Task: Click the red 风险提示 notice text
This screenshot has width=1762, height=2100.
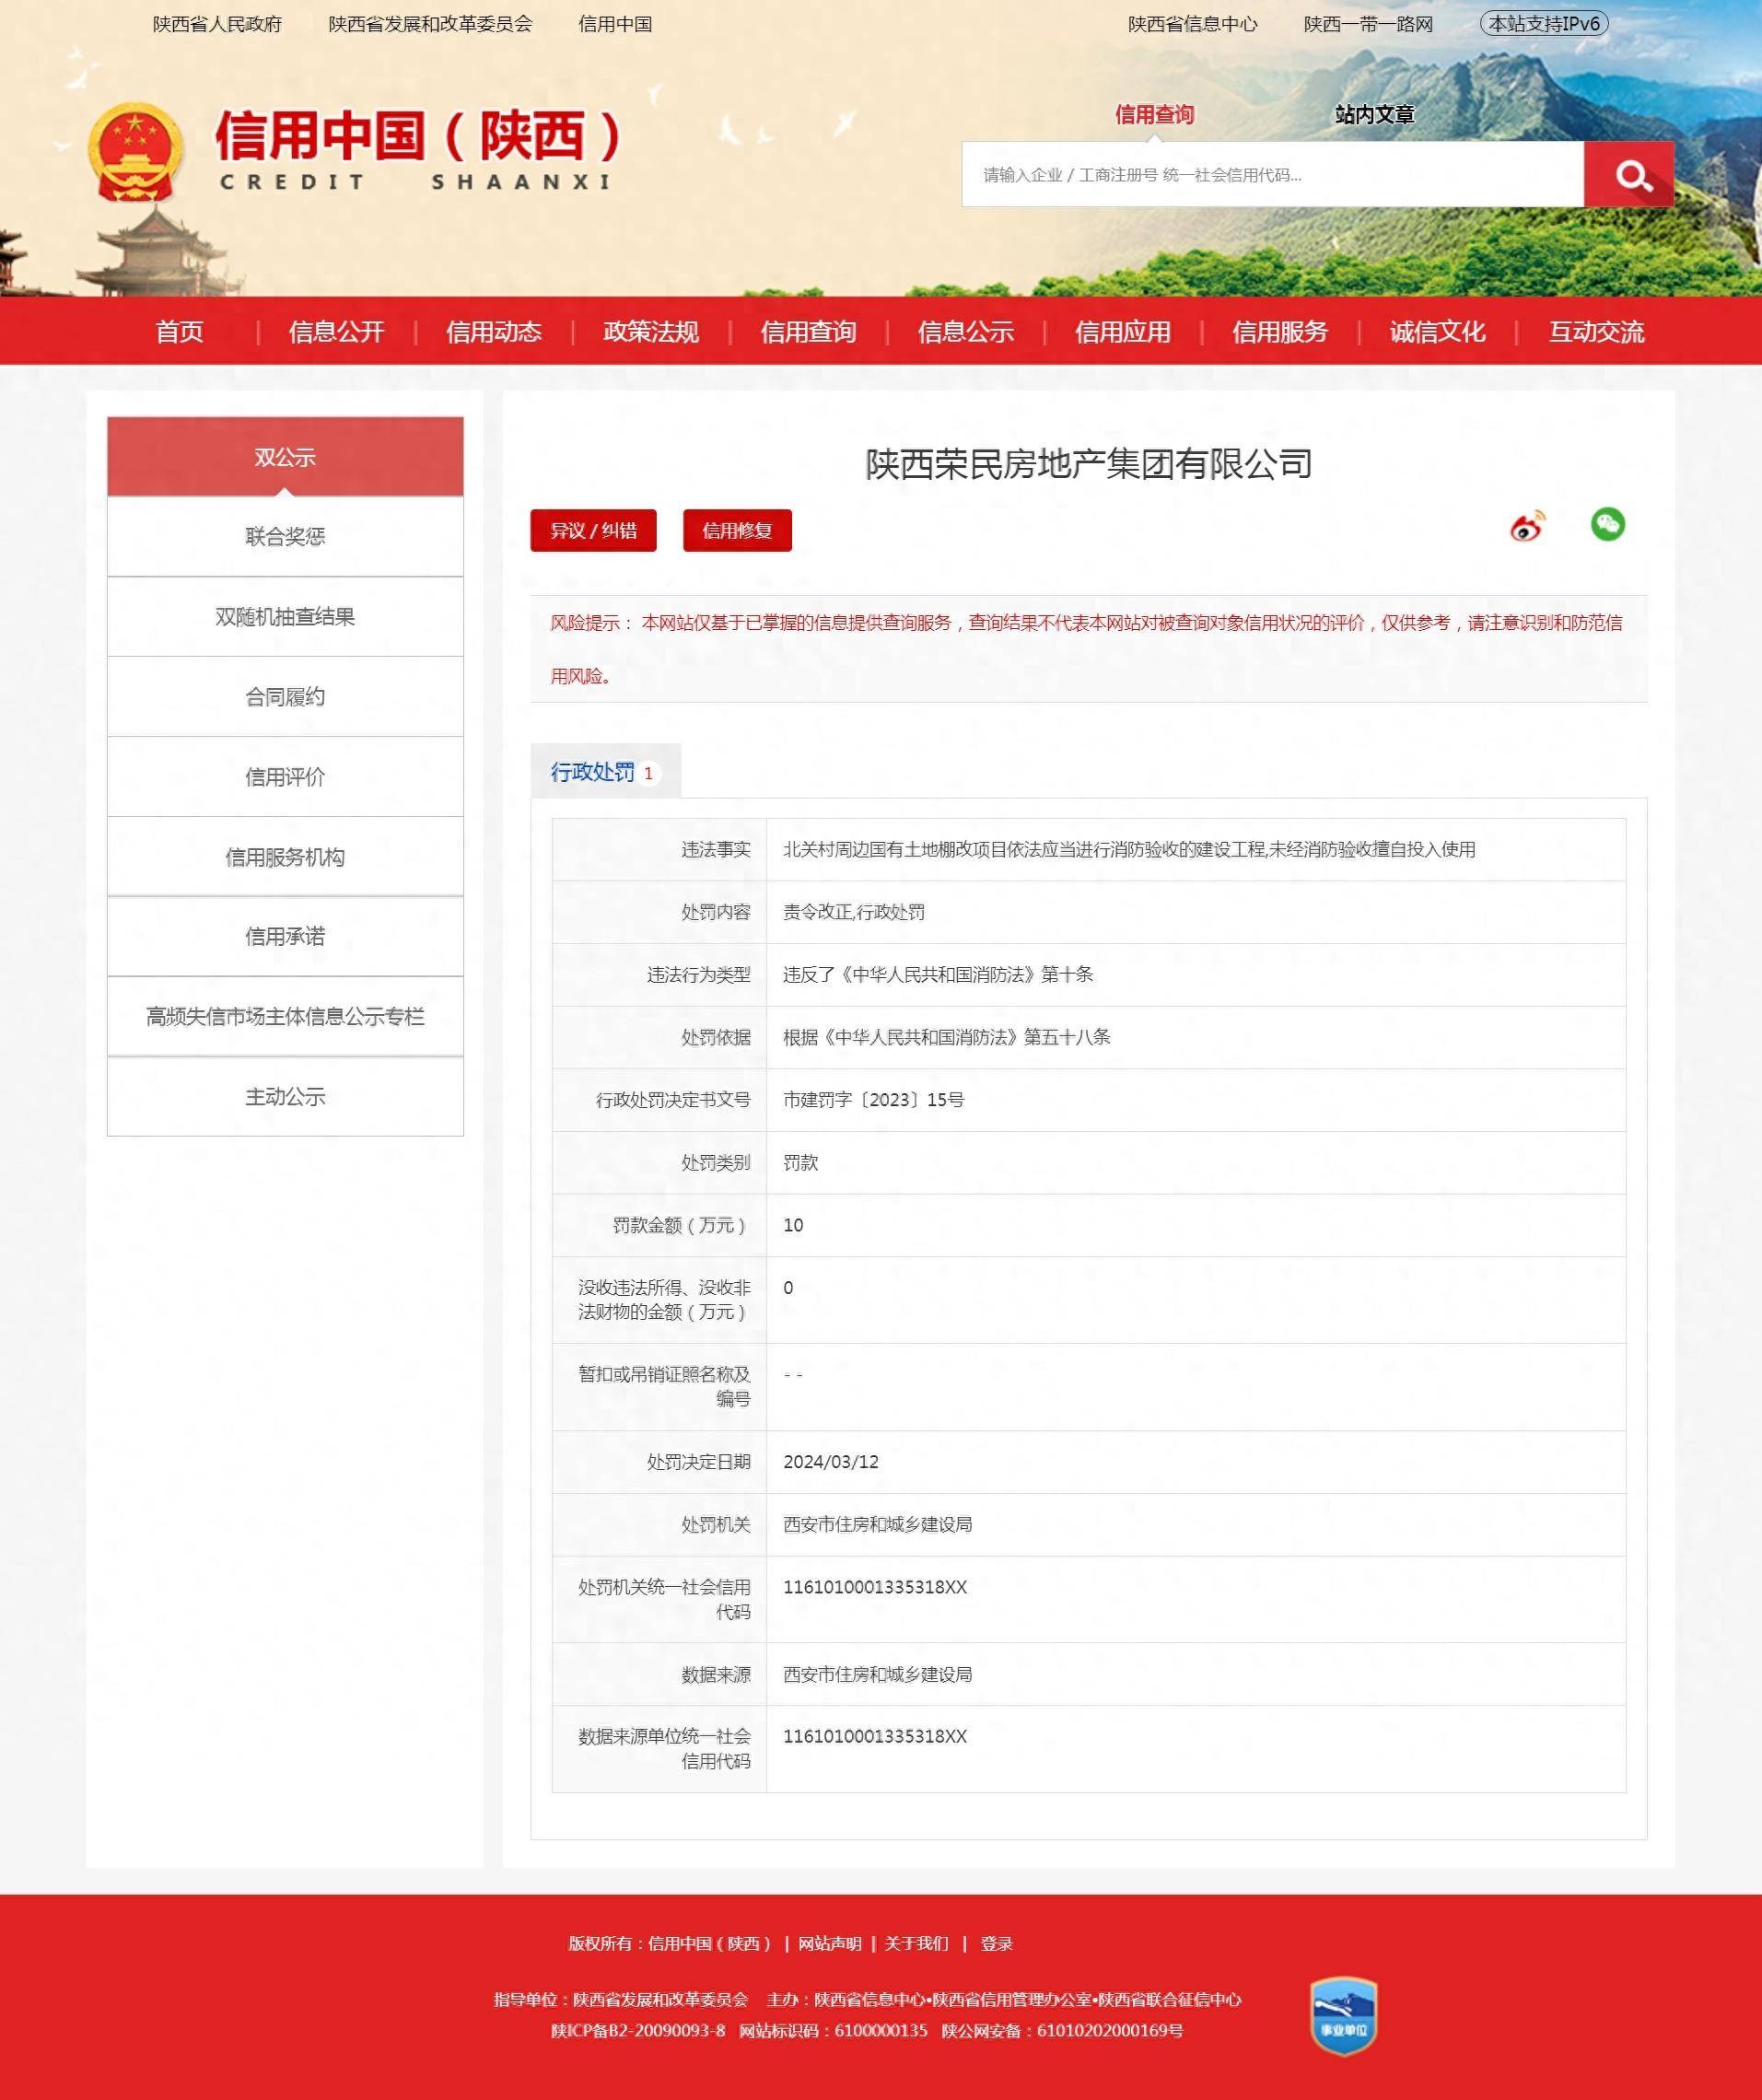Action: tap(1086, 649)
